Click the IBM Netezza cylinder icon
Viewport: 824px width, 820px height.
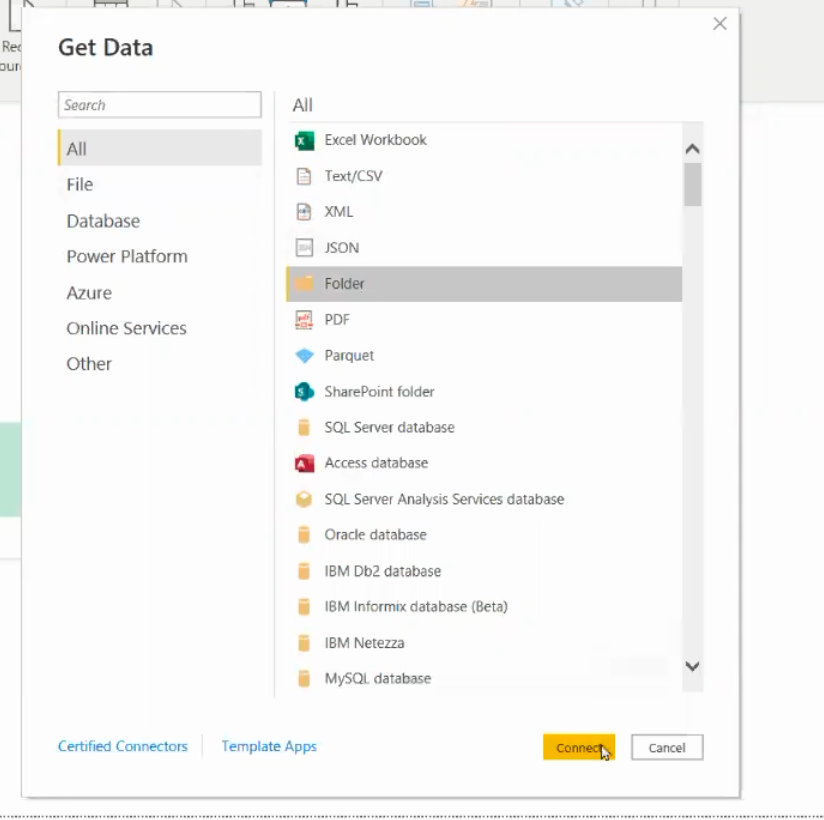tap(304, 643)
